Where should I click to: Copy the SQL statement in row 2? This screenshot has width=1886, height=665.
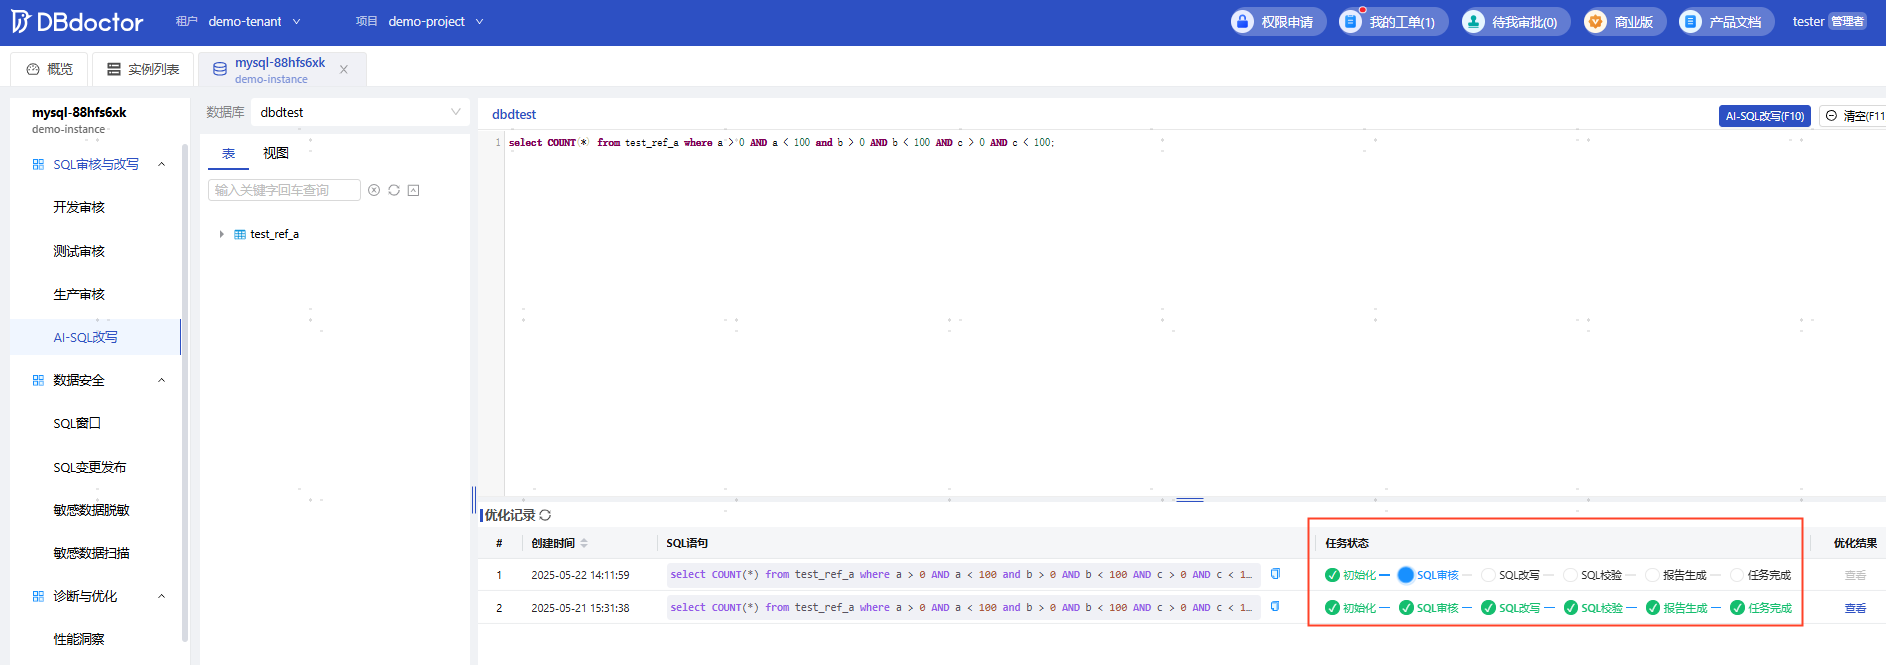1275,607
